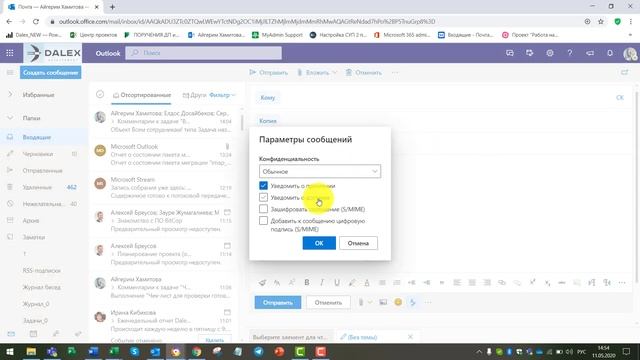This screenshot has width=640, height=360.
Task: Open the Windows Start menu
Action: (x=10, y=351)
